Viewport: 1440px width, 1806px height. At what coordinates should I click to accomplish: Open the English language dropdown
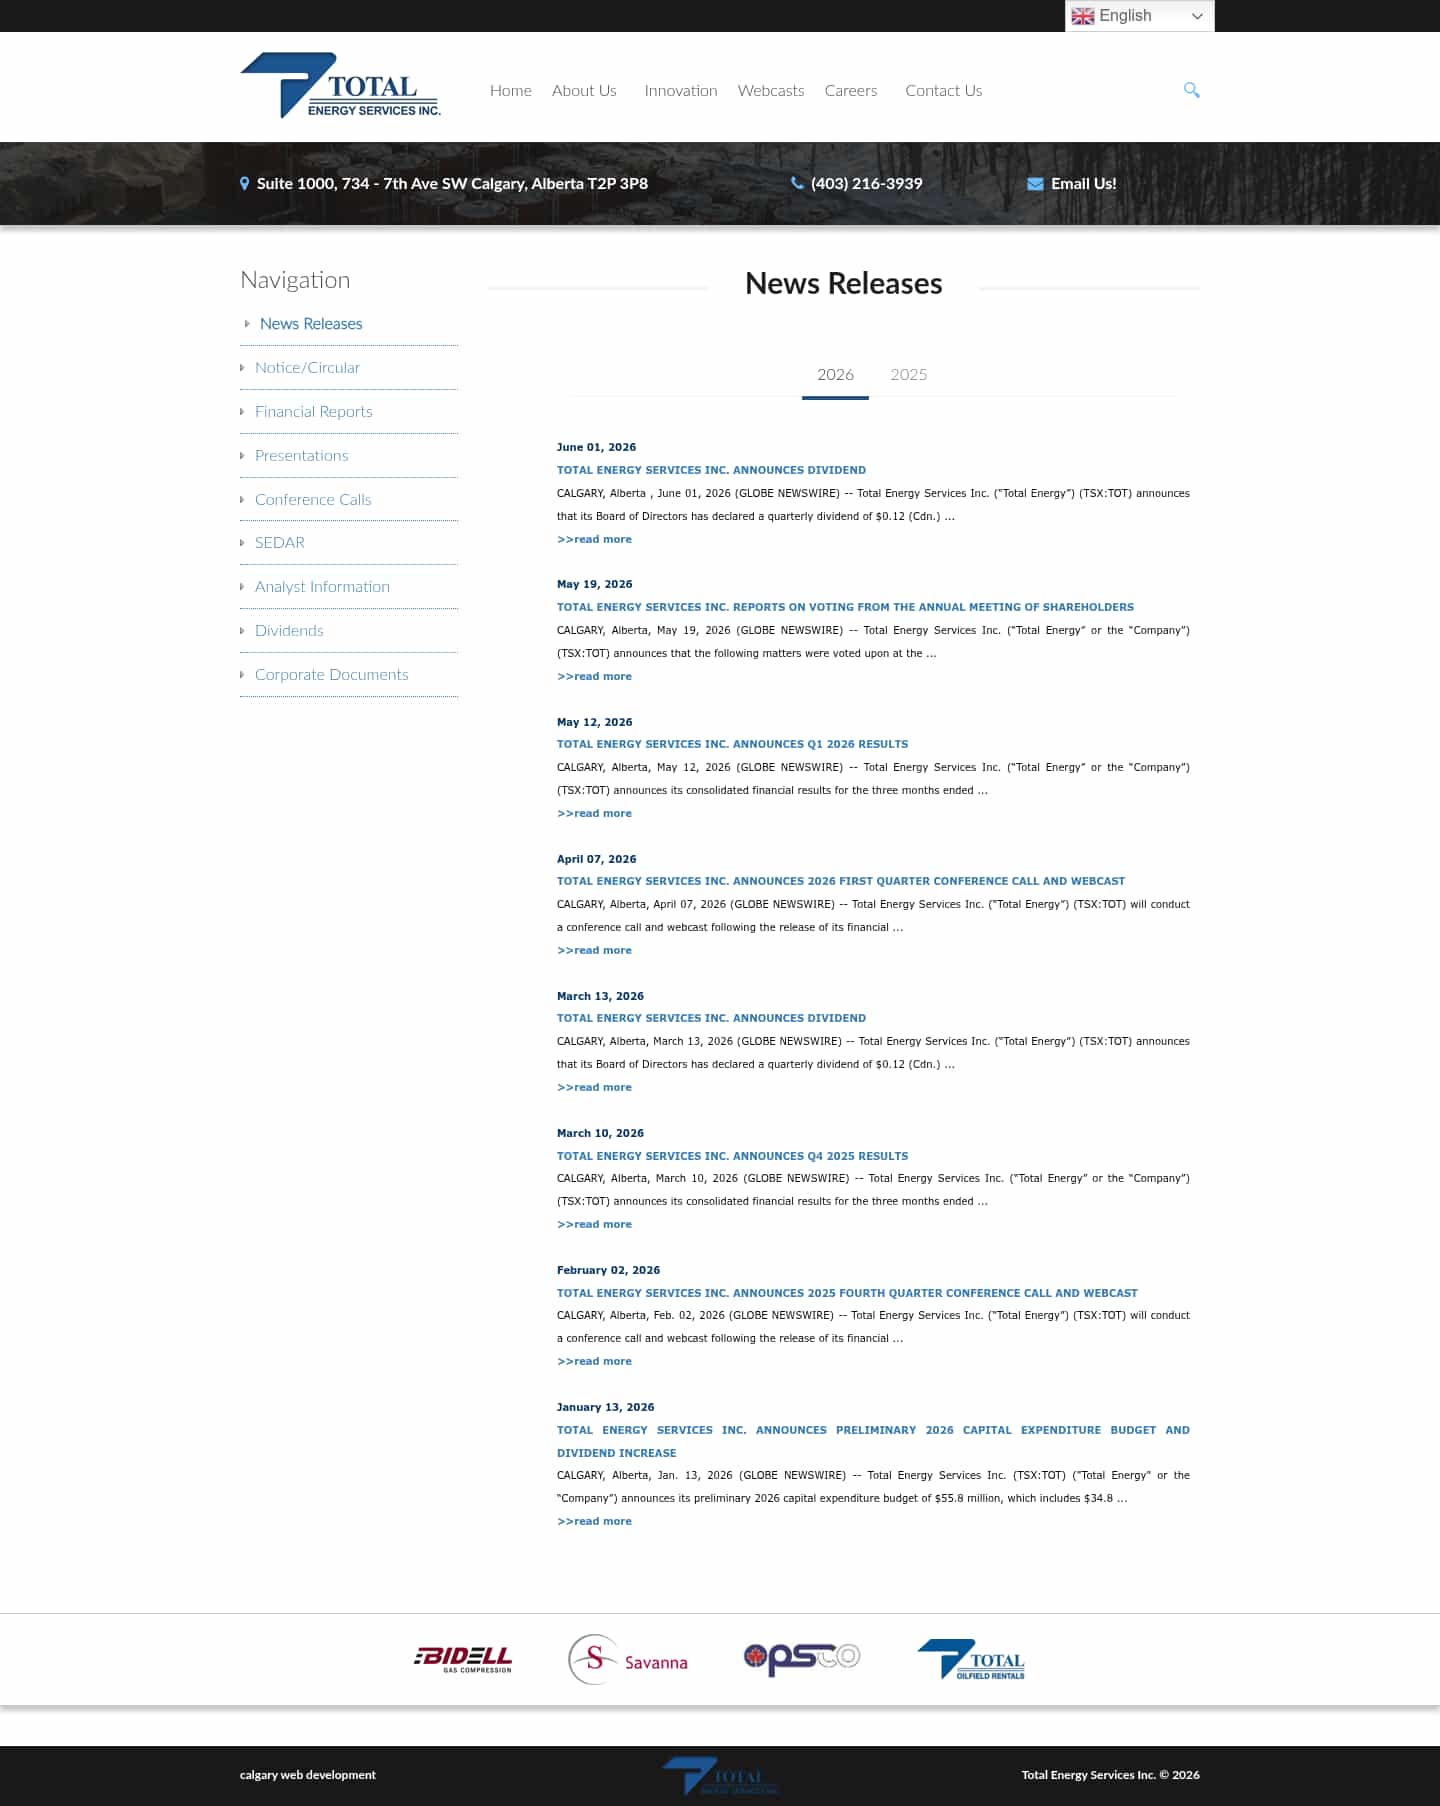(1139, 16)
